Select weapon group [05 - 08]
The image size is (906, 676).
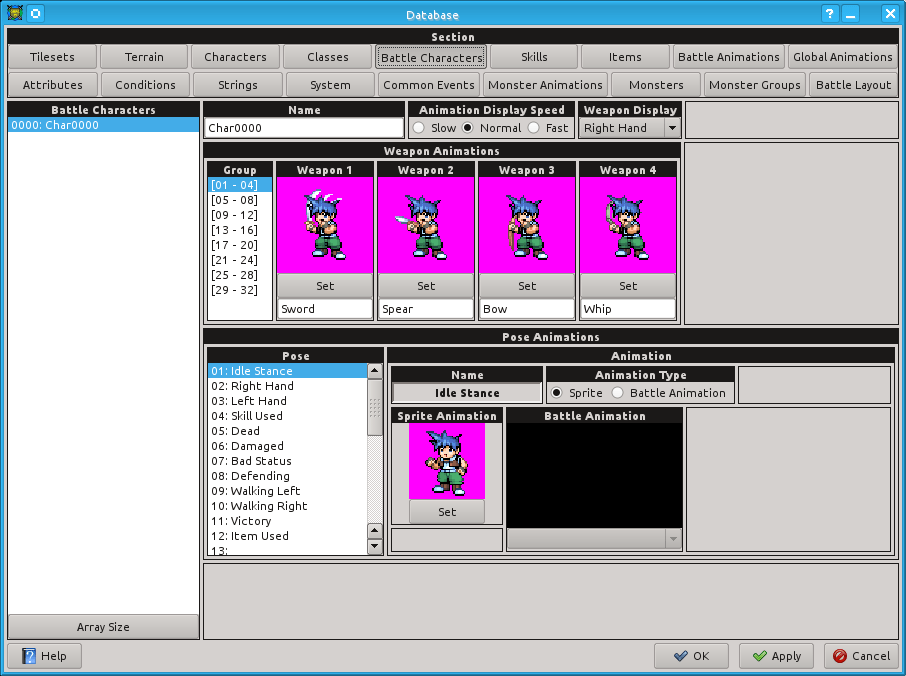pos(239,199)
